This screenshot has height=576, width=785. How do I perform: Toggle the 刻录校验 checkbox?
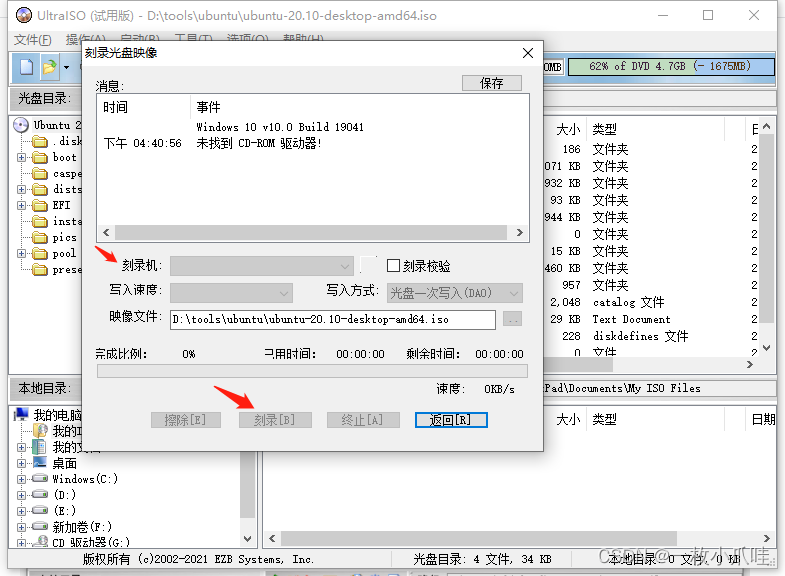[x=394, y=266]
